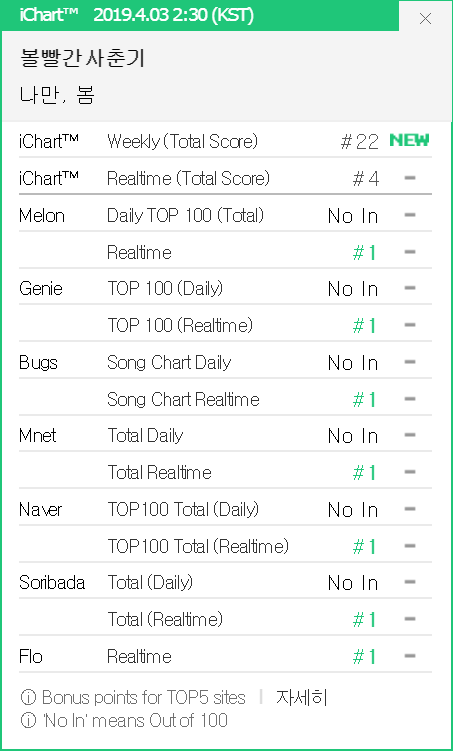Click Genie TOP 100 (Daily) No In
The width and height of the screenshot is (453, 752).
click(353, 289)
